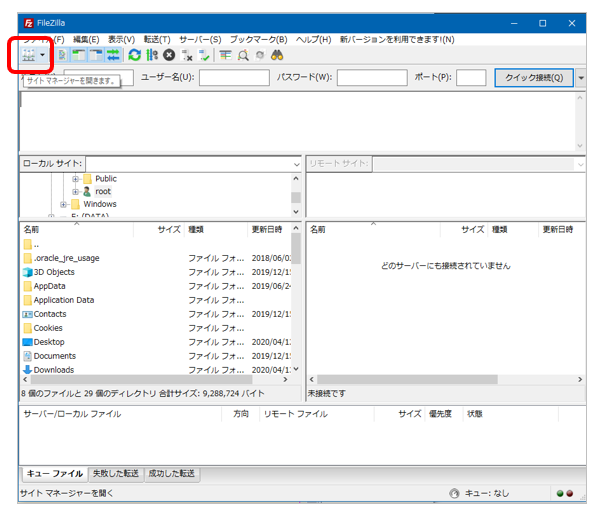
Task: Switch to the キュー ファイル tab
Action: coord(54,474)
